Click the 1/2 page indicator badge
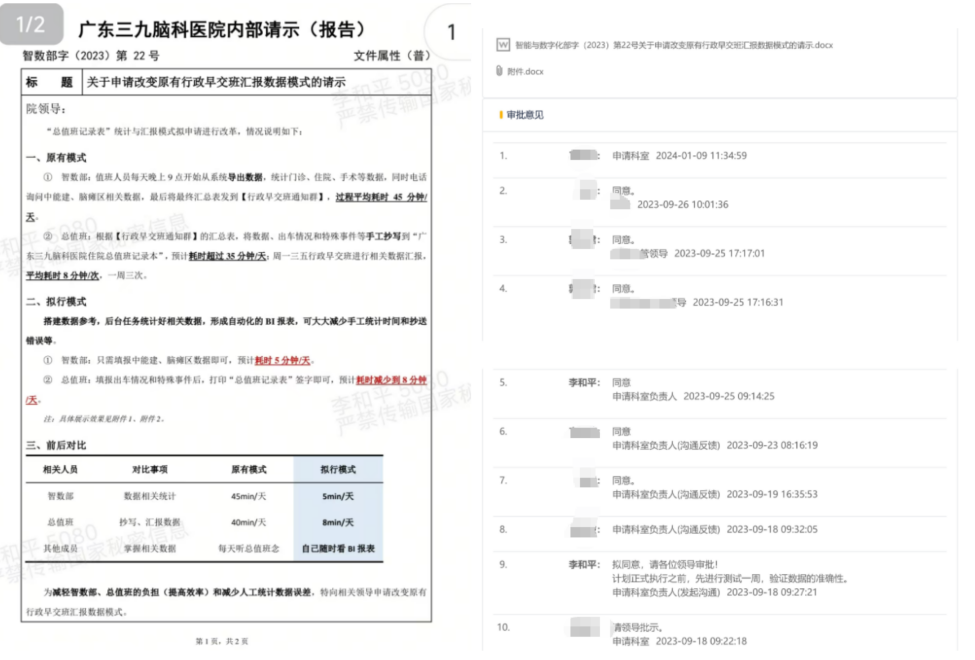The image size is (975, 660). pyautogui.click(x=32, y=25)
